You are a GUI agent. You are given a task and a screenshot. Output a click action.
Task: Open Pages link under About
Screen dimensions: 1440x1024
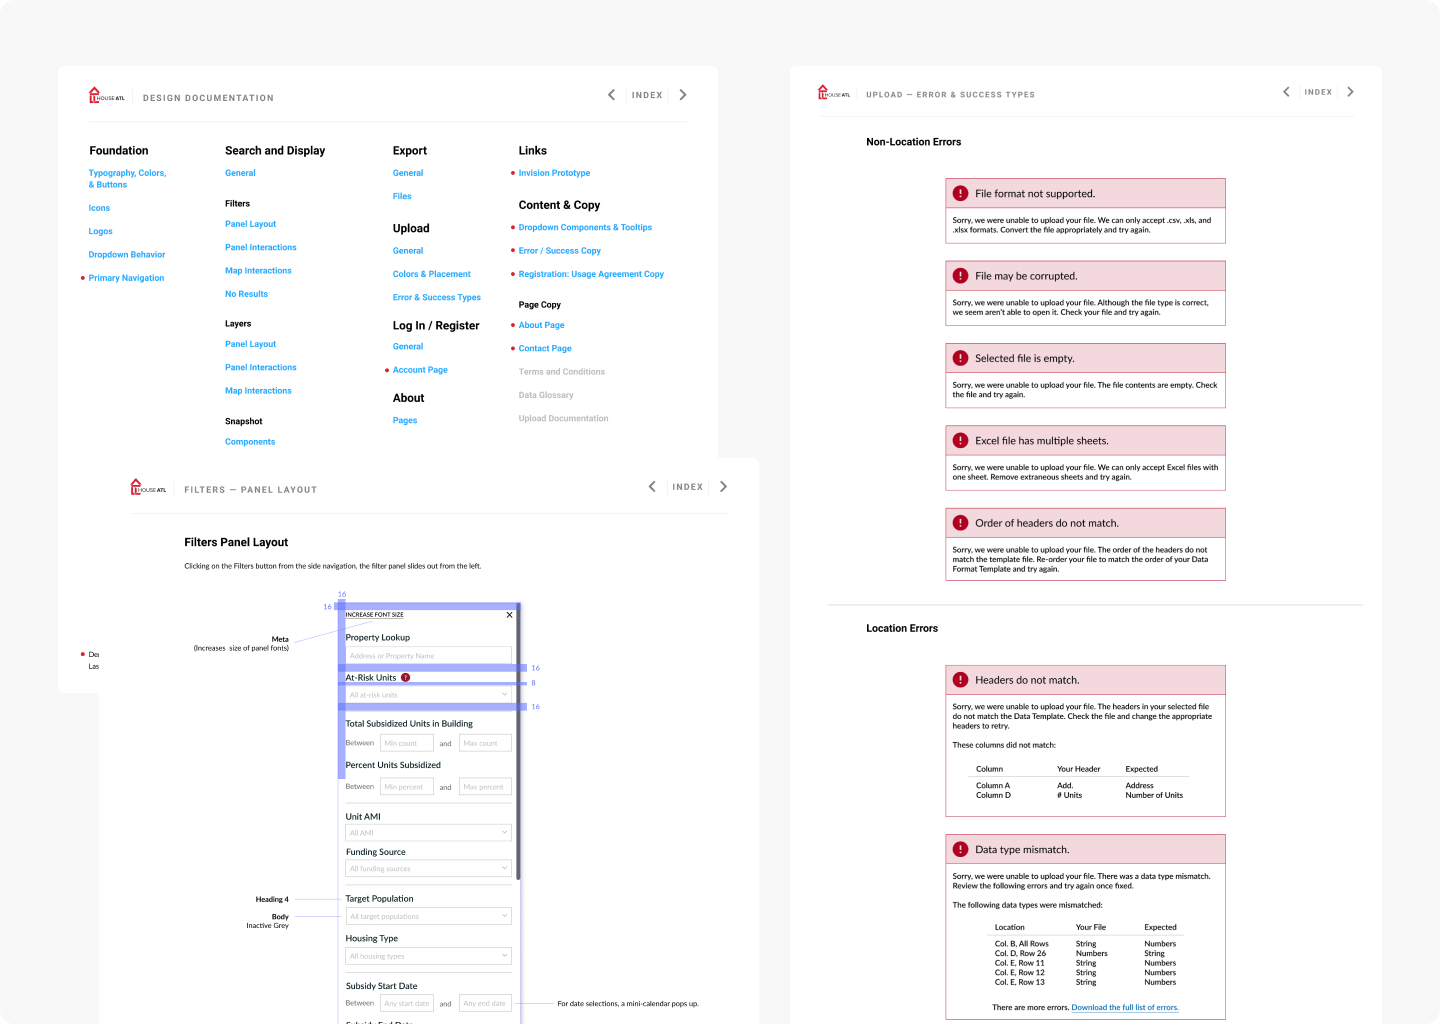[405, 421]
